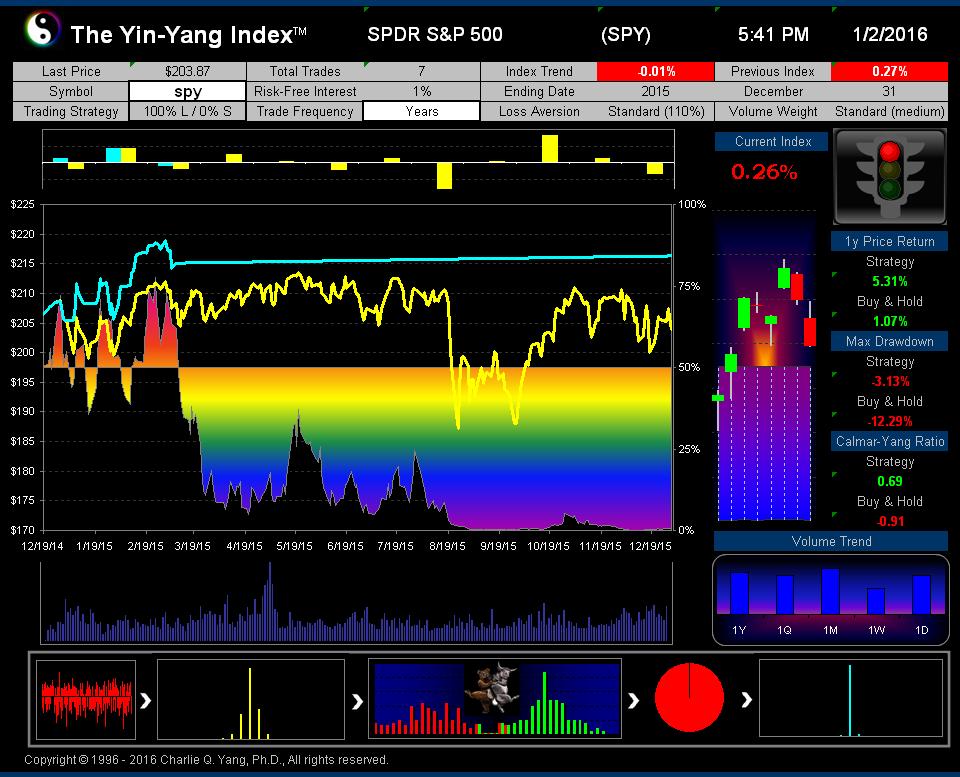Open the yellow spike histogram thumbnail

point(251,699)
